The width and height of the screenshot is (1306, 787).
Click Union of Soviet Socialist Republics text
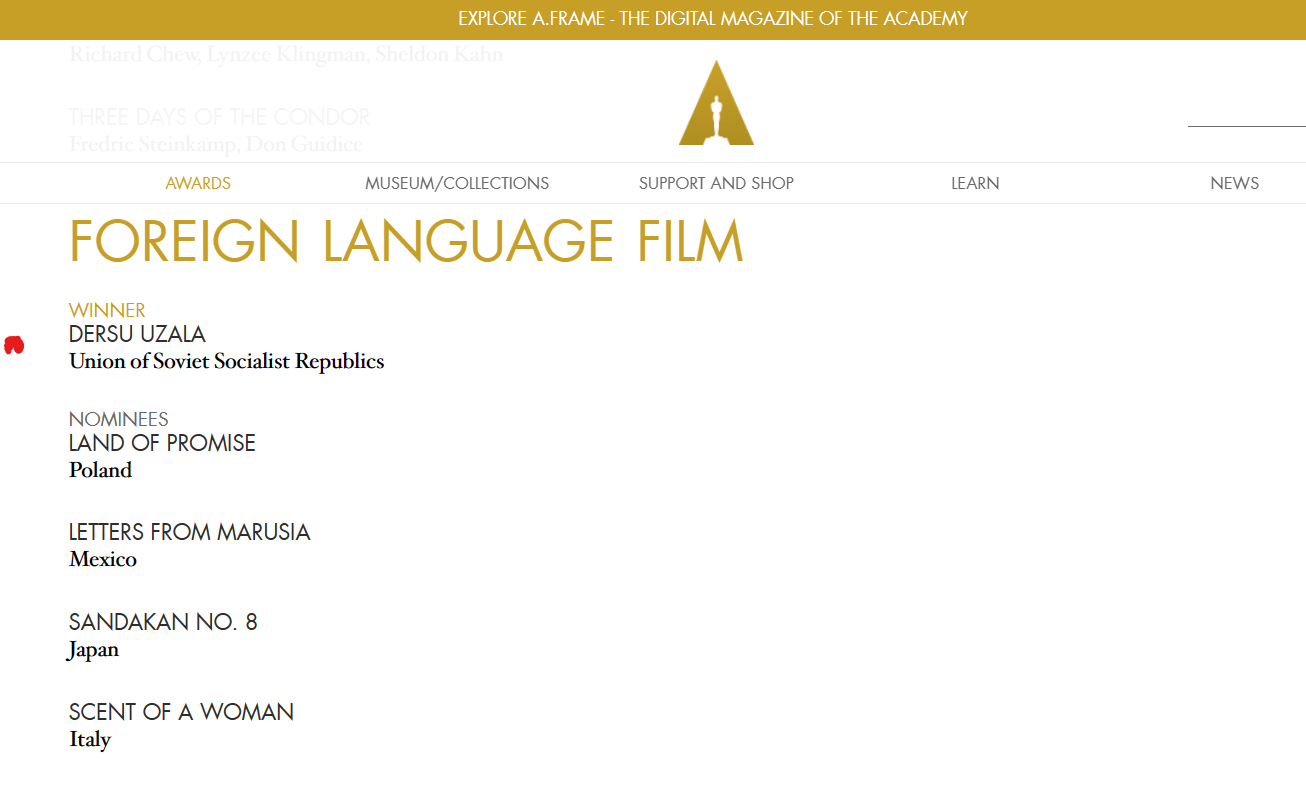pyautogui.click(x=227, y=361)
